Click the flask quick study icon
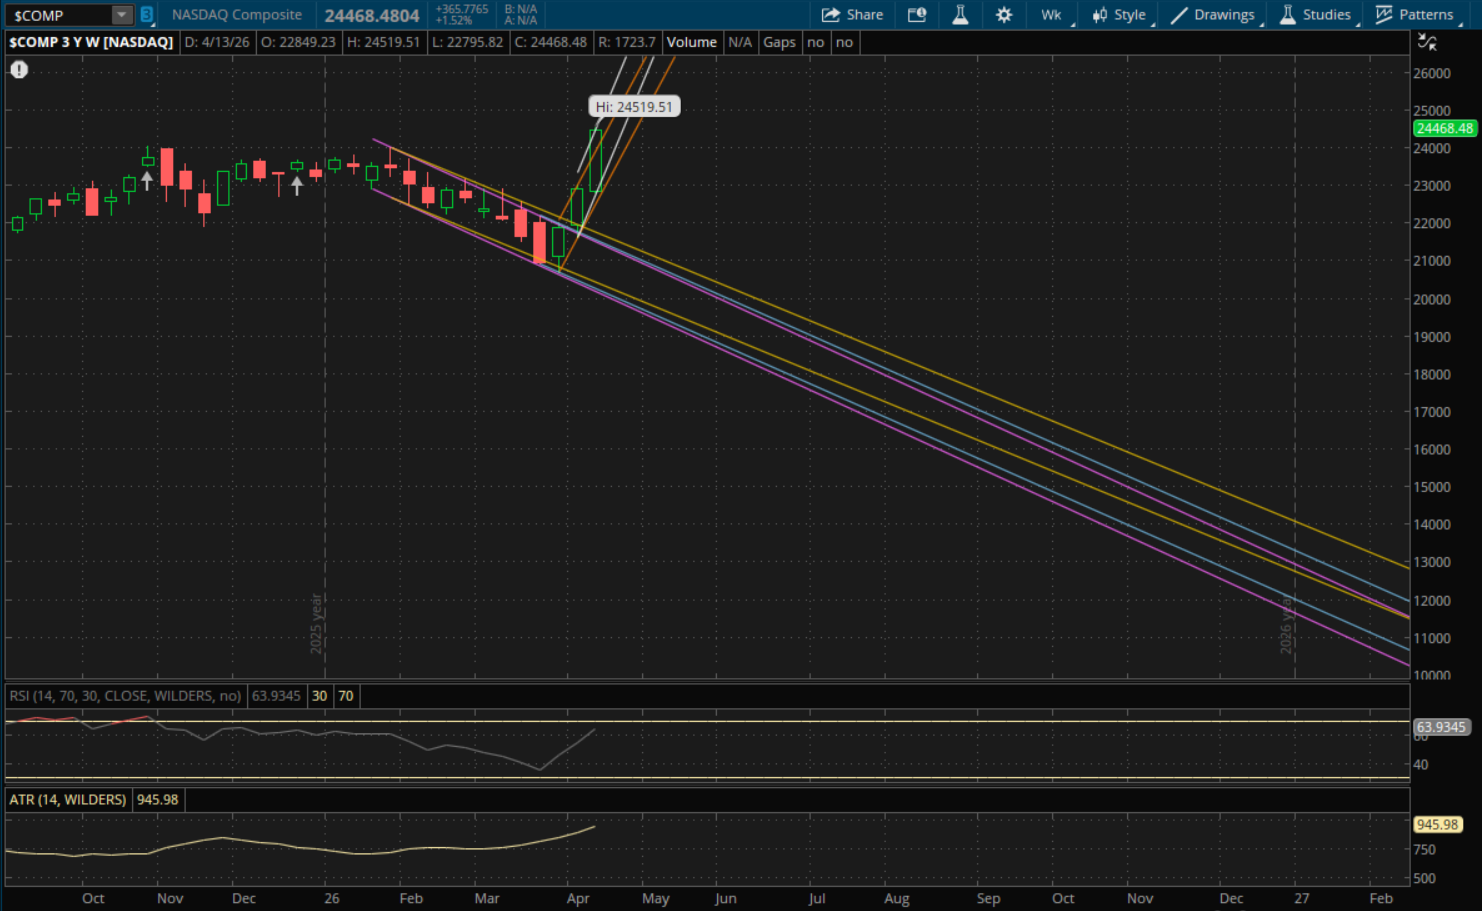This screenshot has width=1482, height=911. (x=960, y=15)
